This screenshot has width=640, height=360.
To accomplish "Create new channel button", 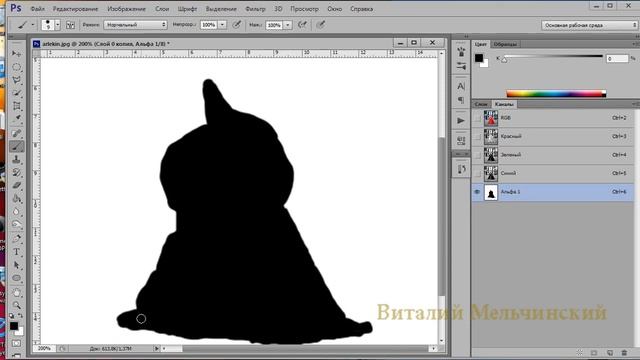I will click(x=609, y=353).
